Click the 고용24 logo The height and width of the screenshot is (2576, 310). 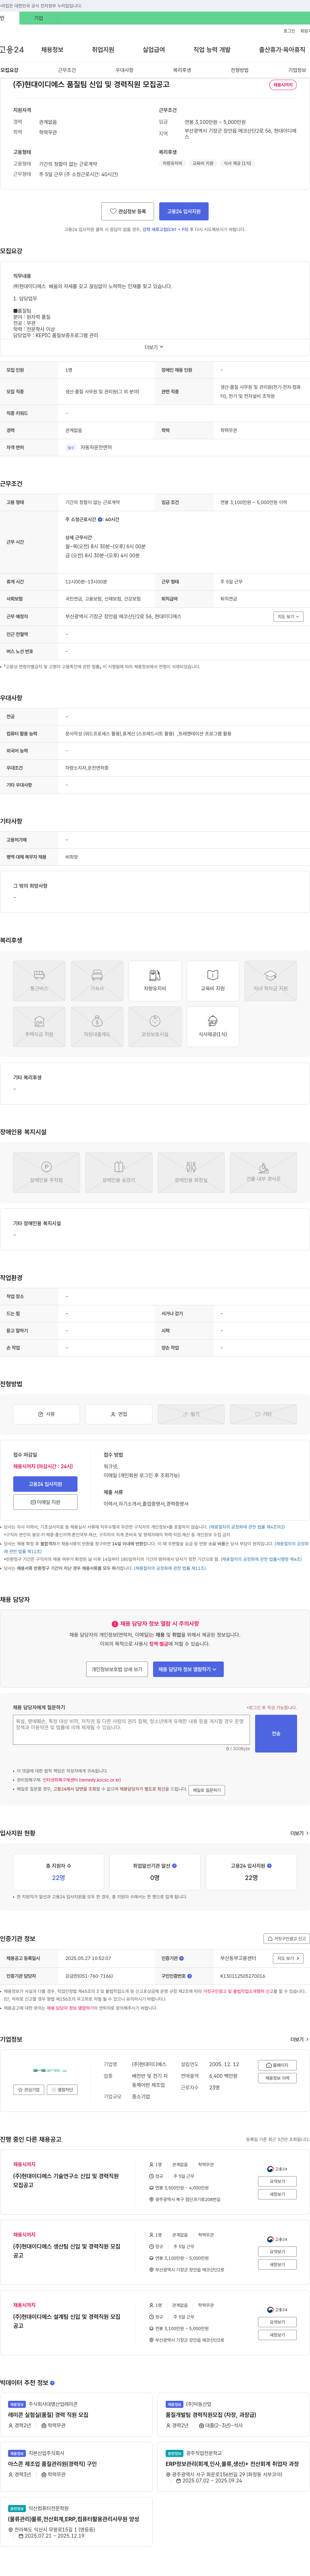tap(12, 49)
